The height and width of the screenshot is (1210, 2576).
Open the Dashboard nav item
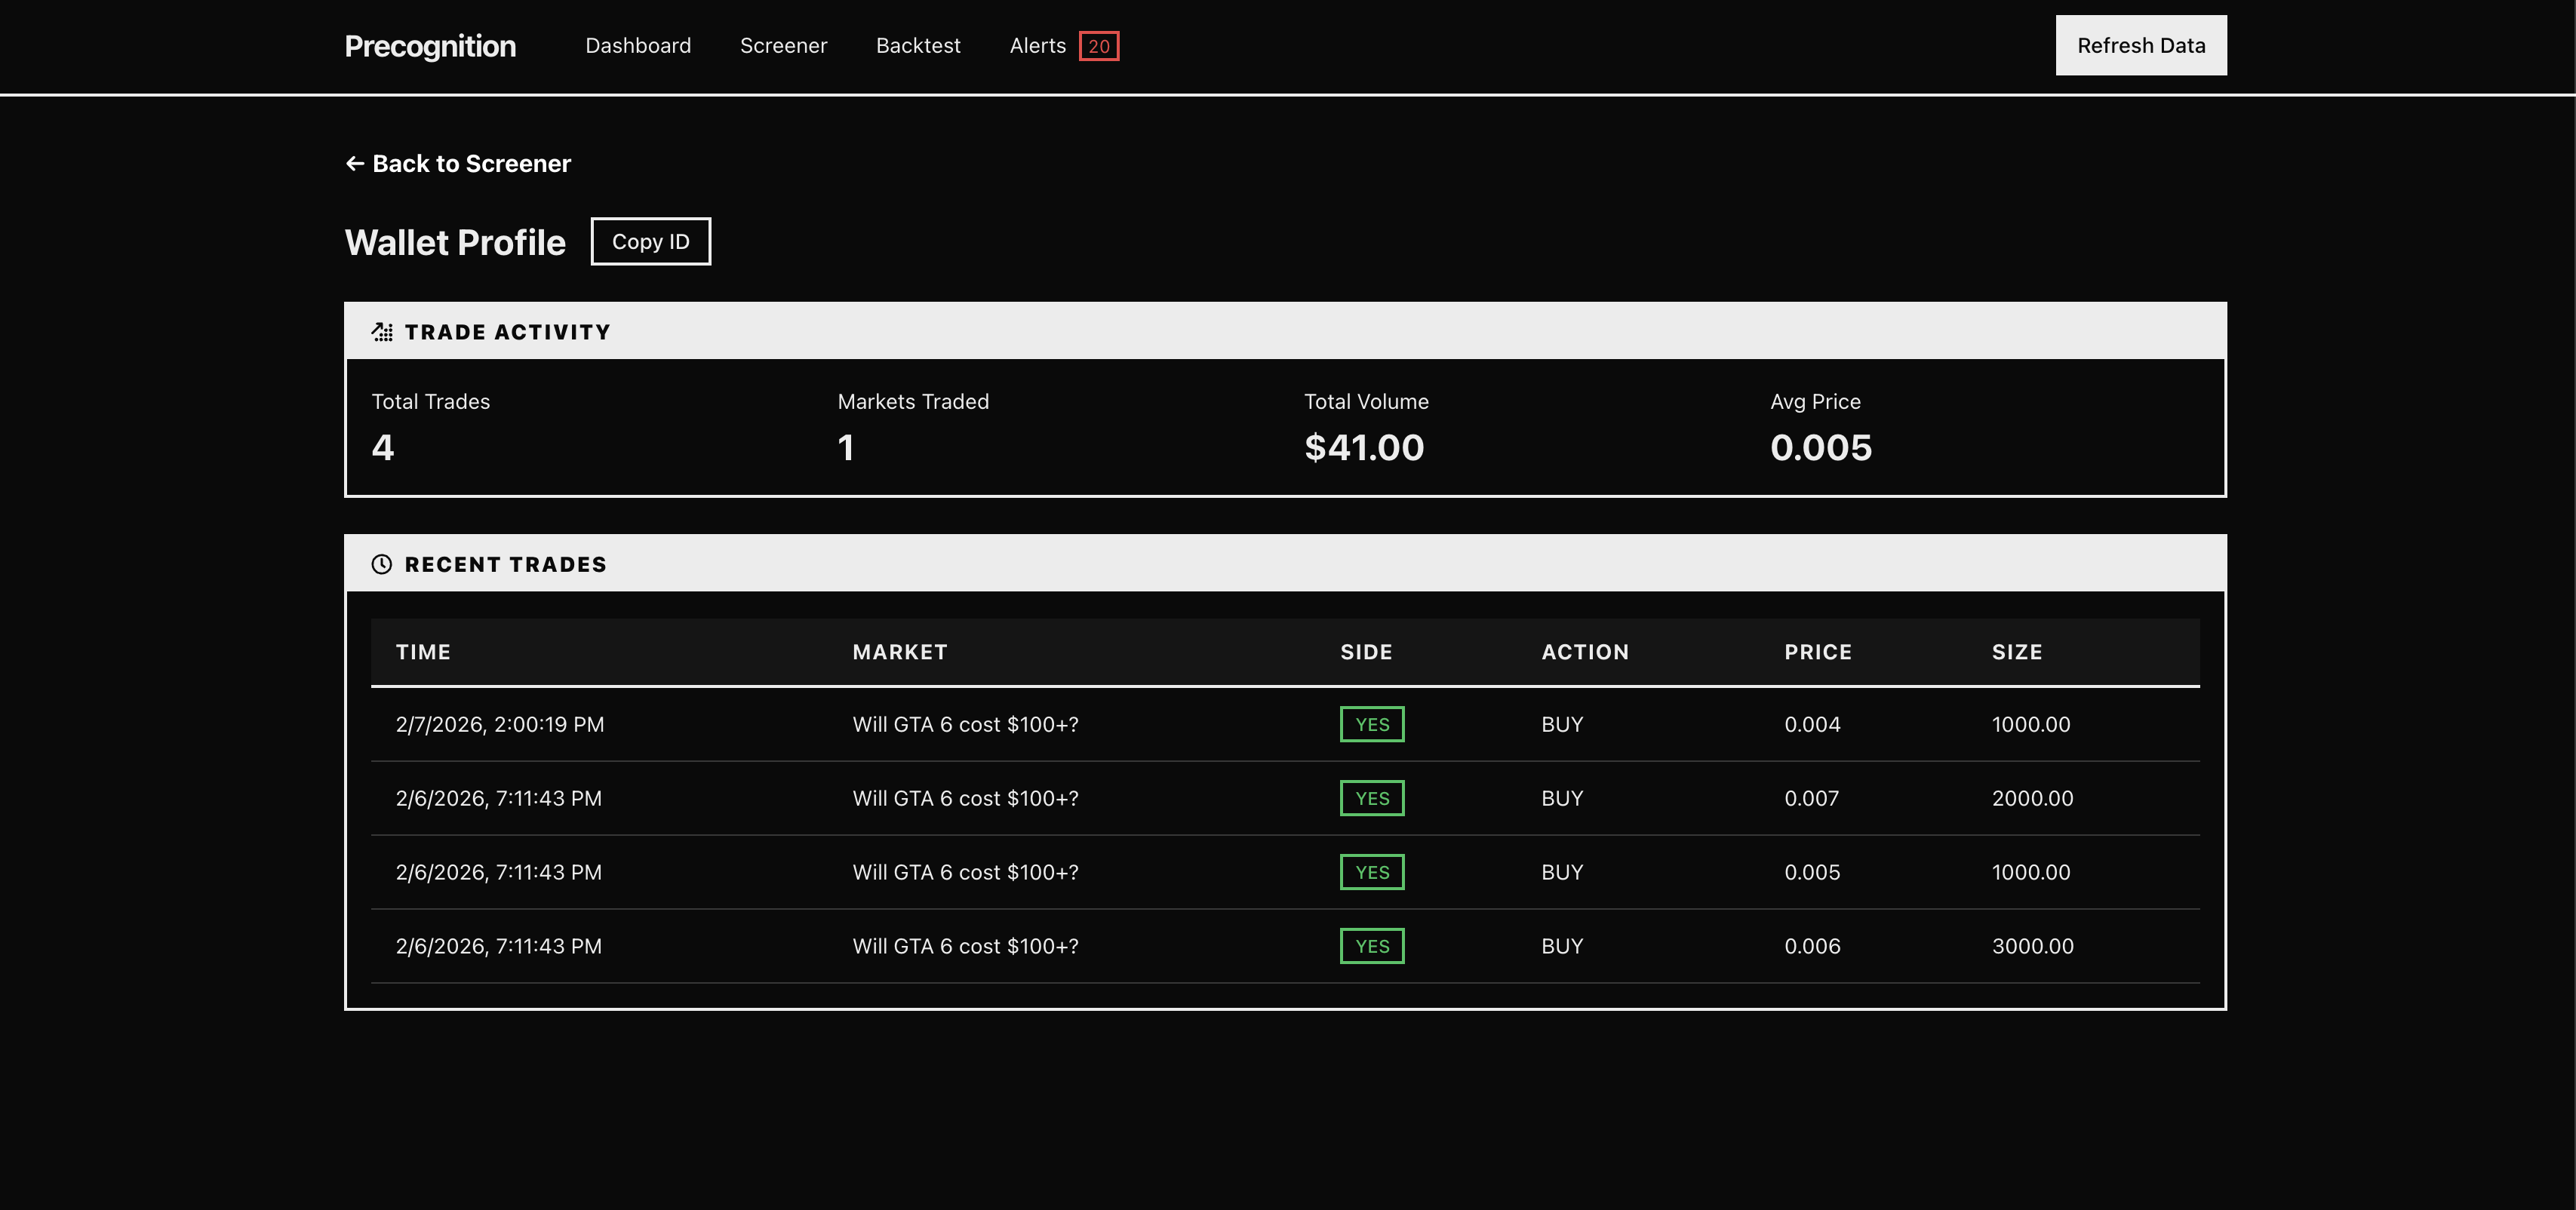click(638, 46)
